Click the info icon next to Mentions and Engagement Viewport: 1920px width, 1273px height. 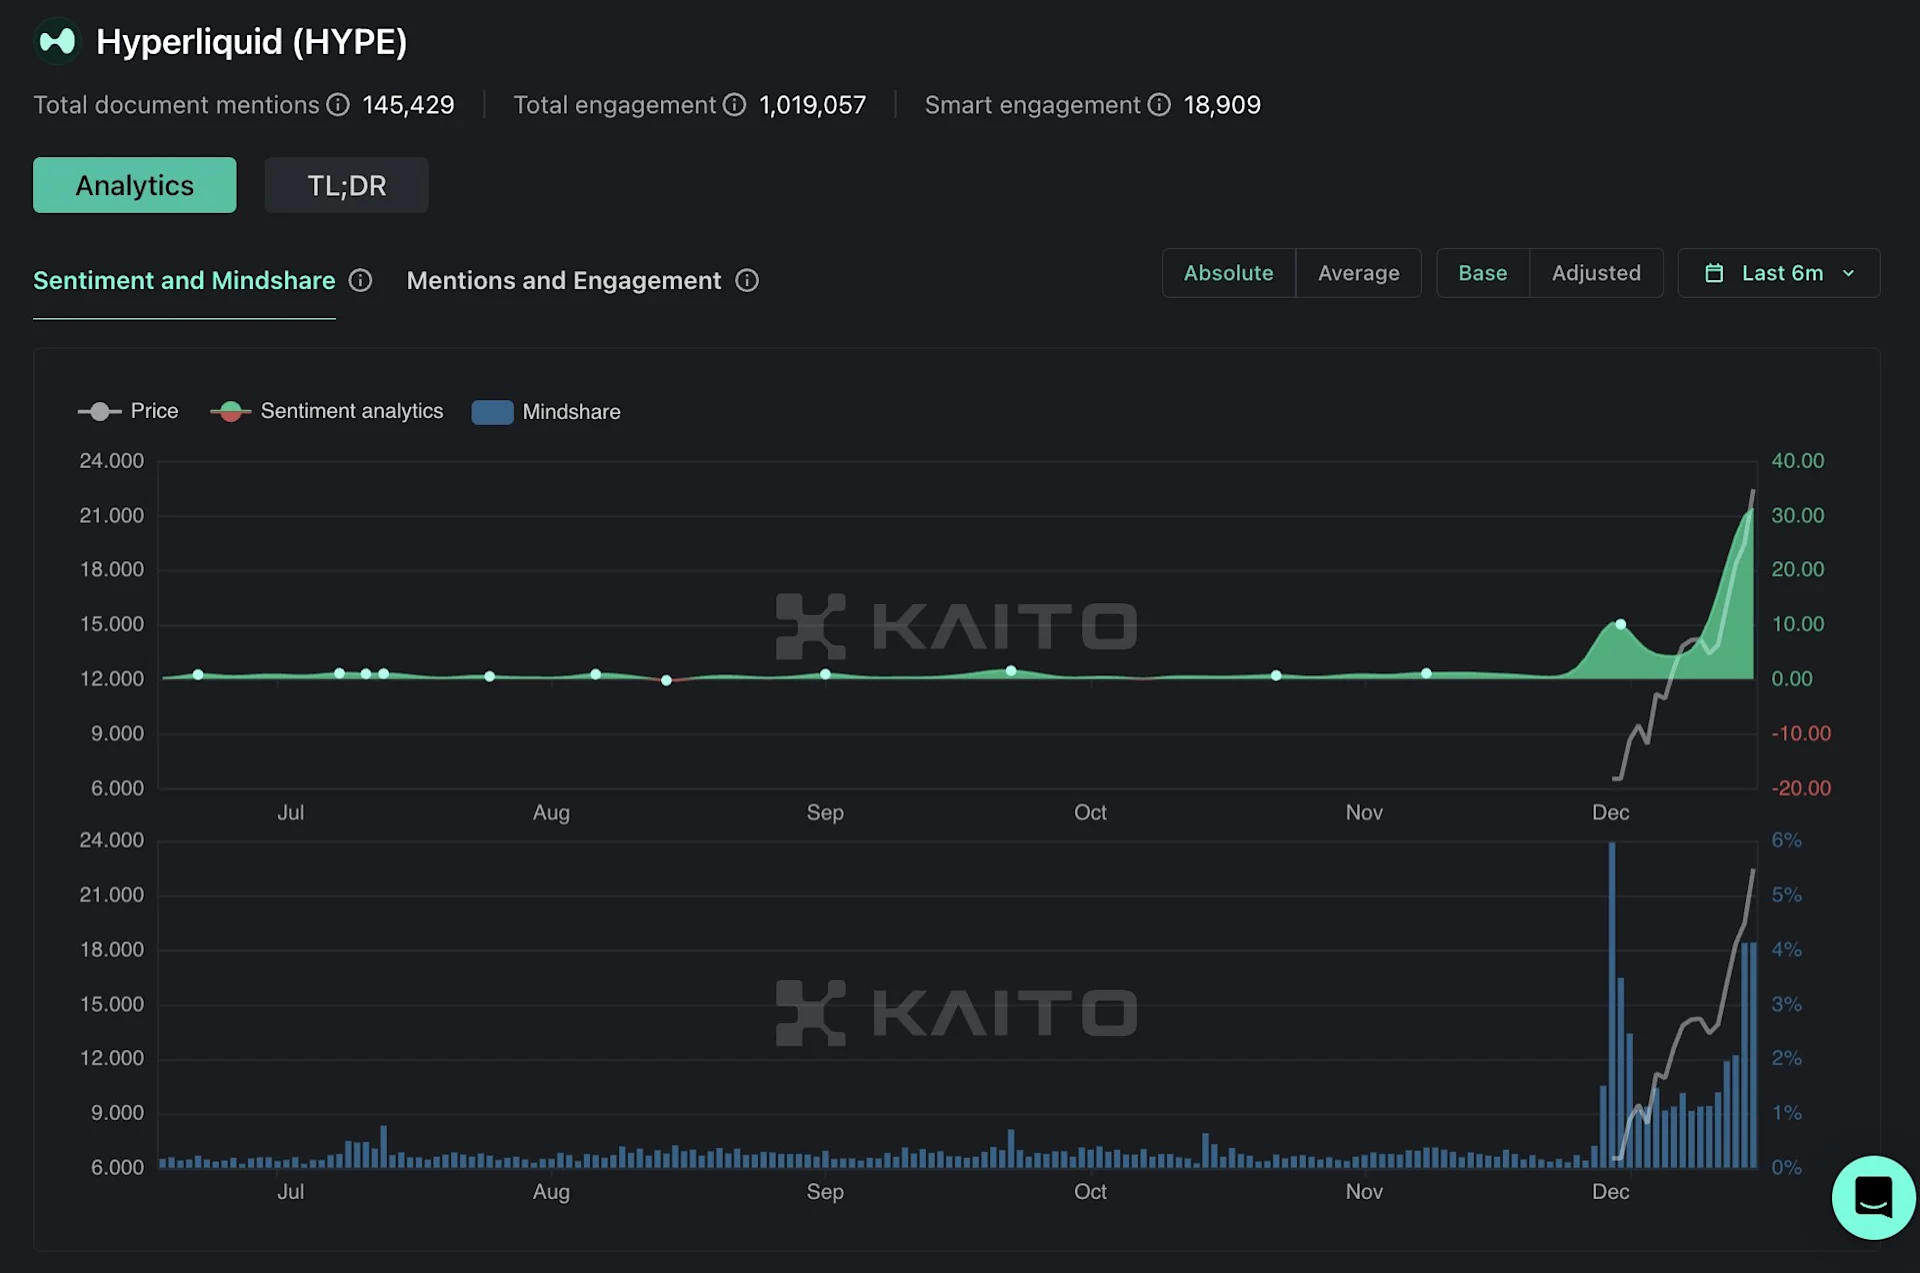click(746, 280)
